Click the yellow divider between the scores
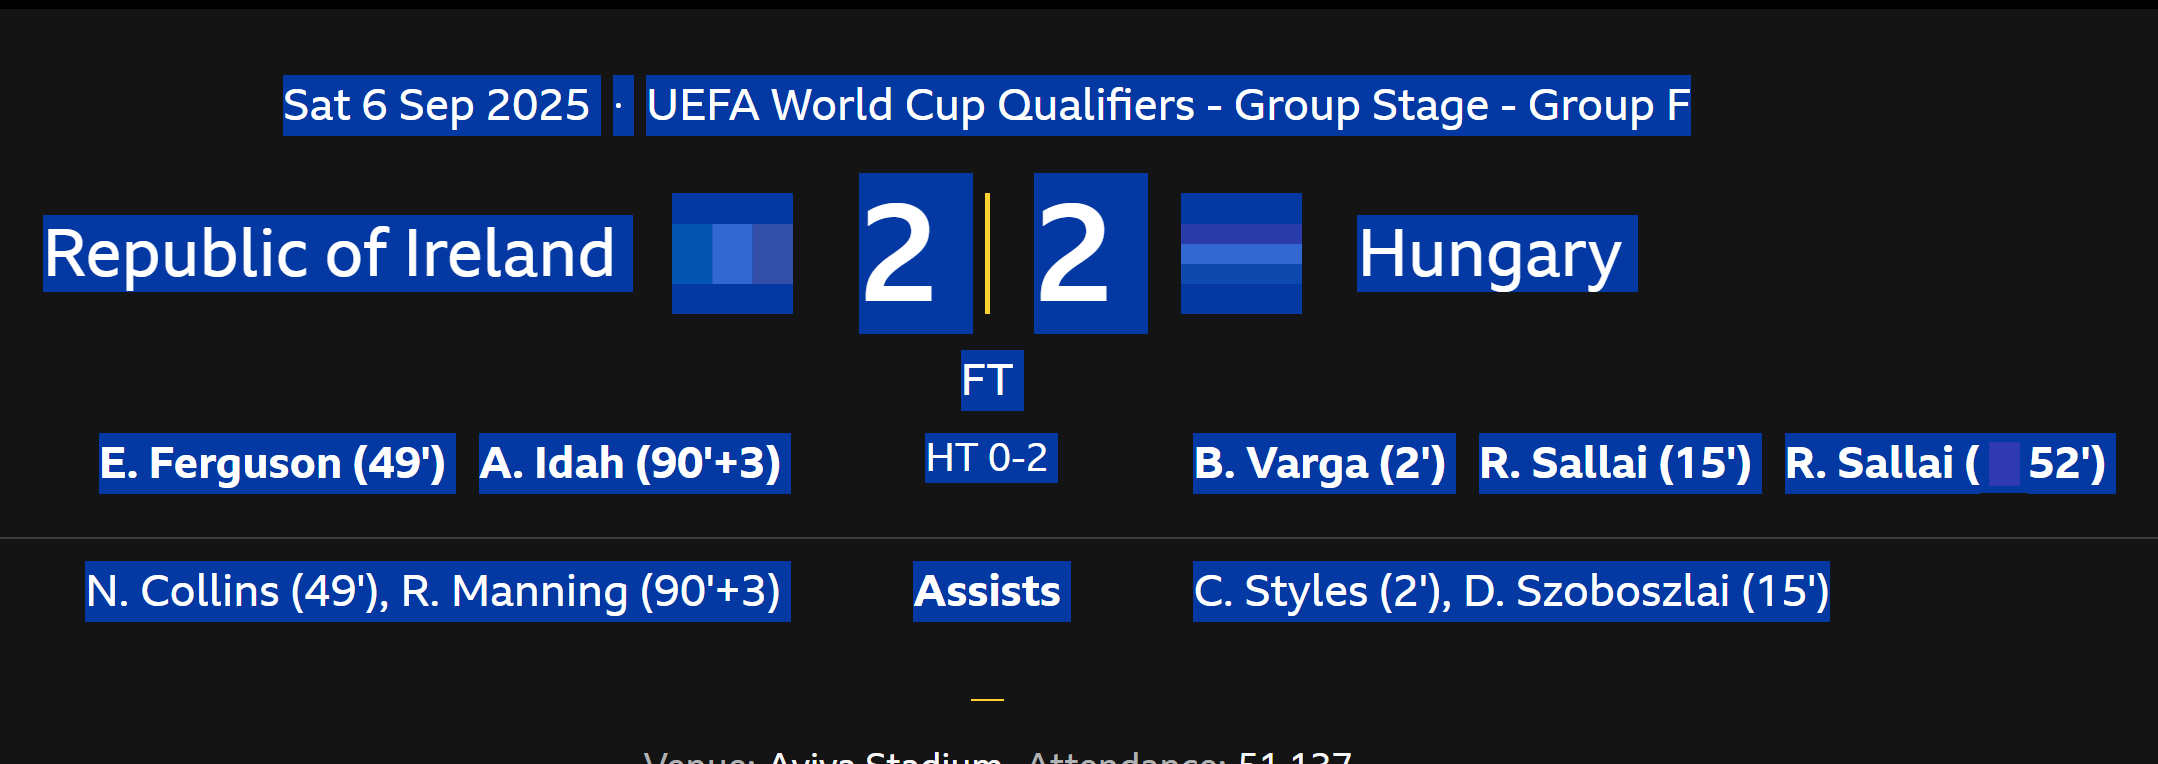 tap(988, 253)
